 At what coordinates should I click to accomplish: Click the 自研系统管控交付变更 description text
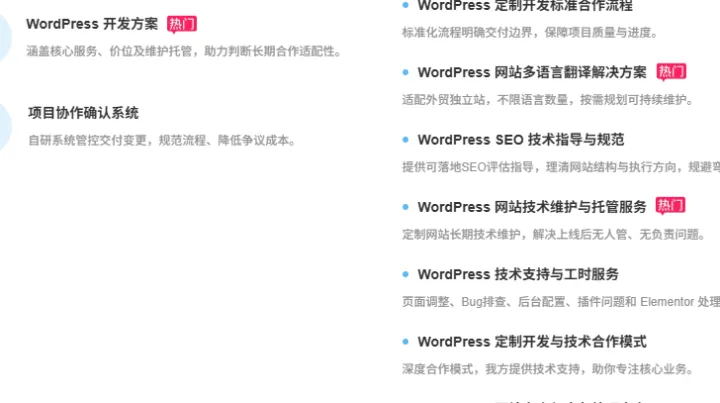point(162,140)
